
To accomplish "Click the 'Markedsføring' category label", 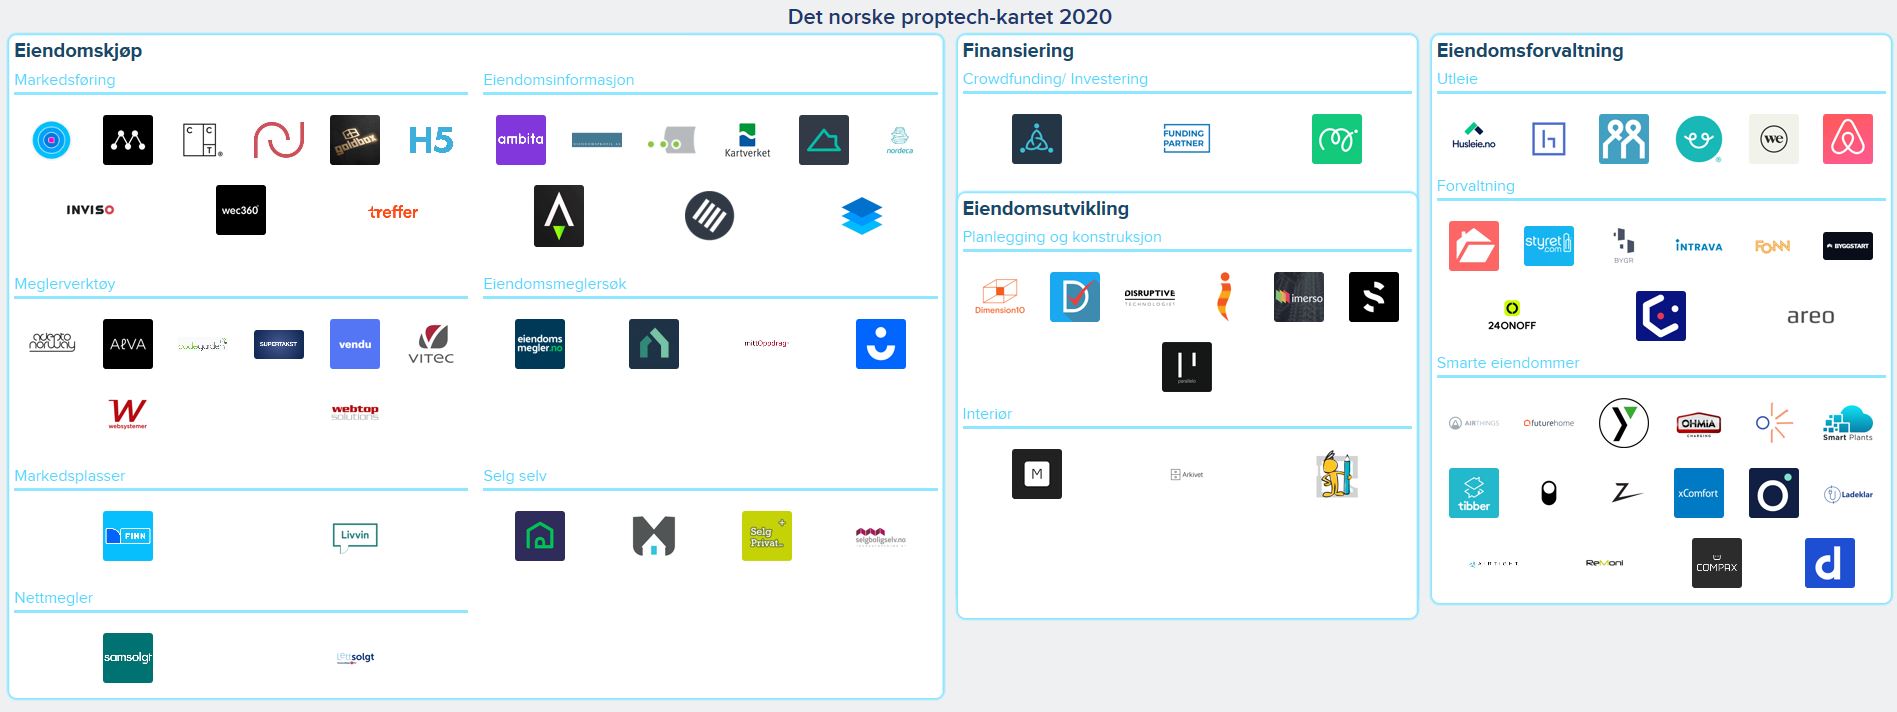I will tap(65, 80).
